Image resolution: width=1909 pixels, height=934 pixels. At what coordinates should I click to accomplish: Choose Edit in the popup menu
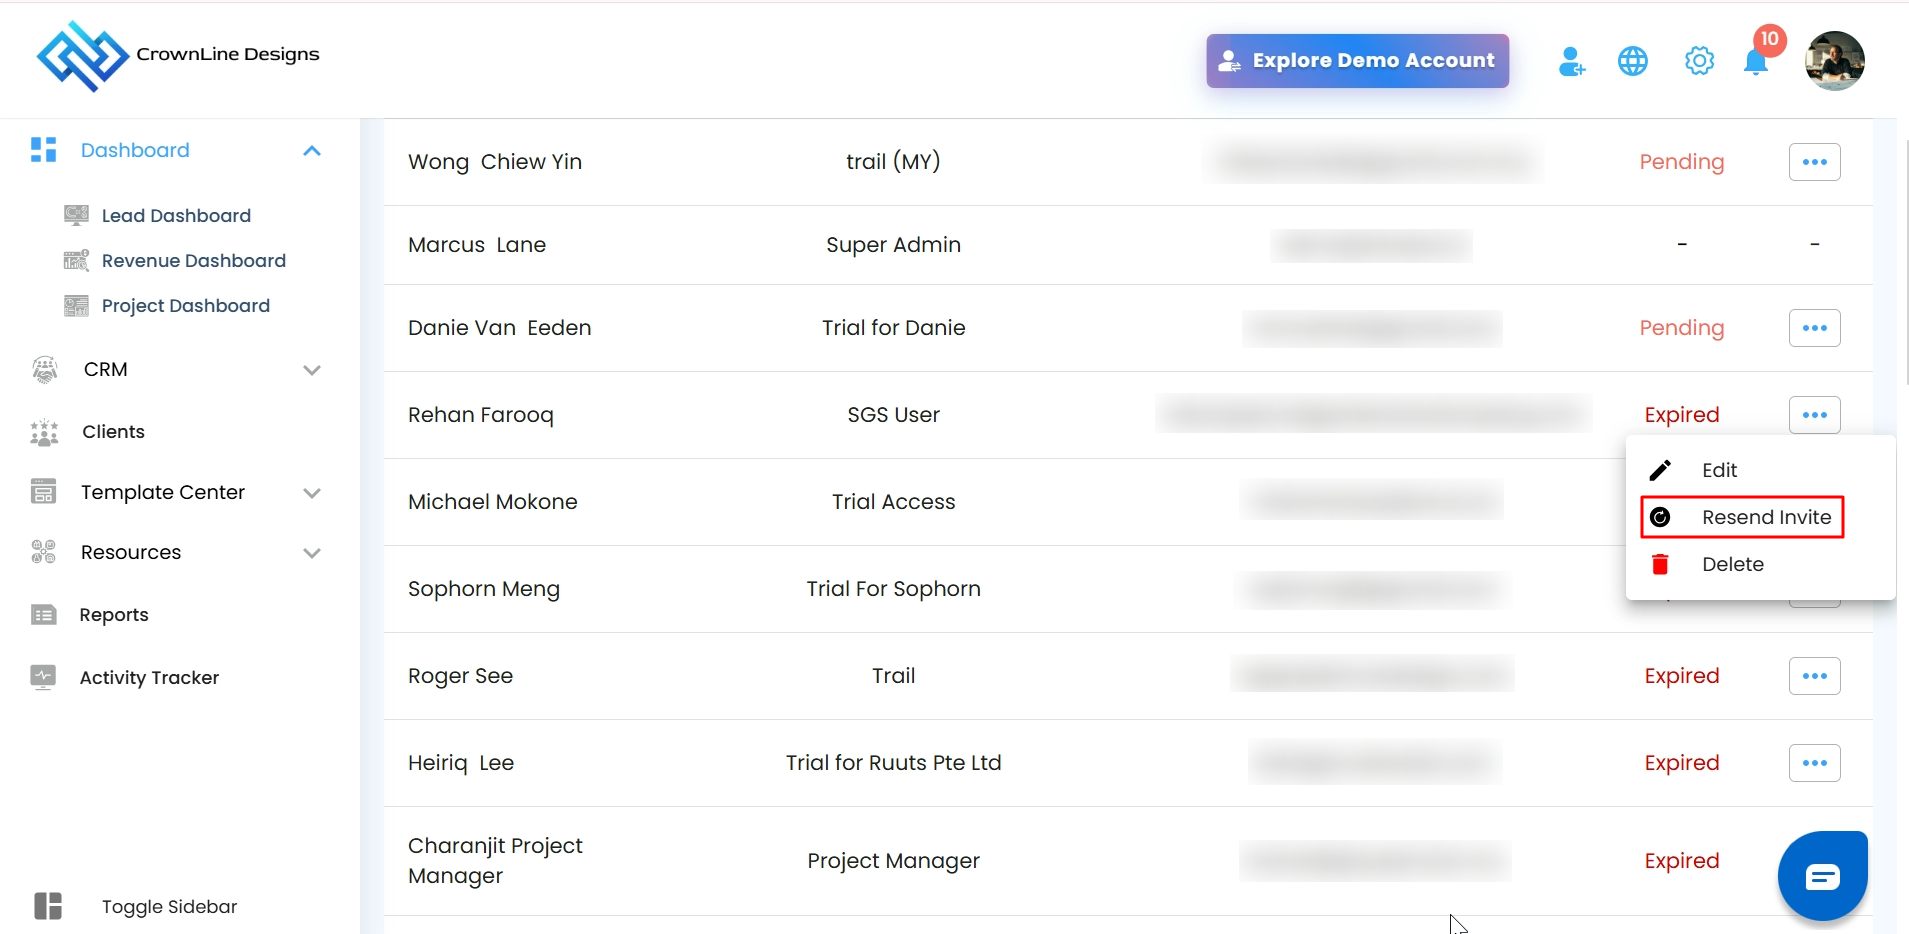pos(1719,470)
